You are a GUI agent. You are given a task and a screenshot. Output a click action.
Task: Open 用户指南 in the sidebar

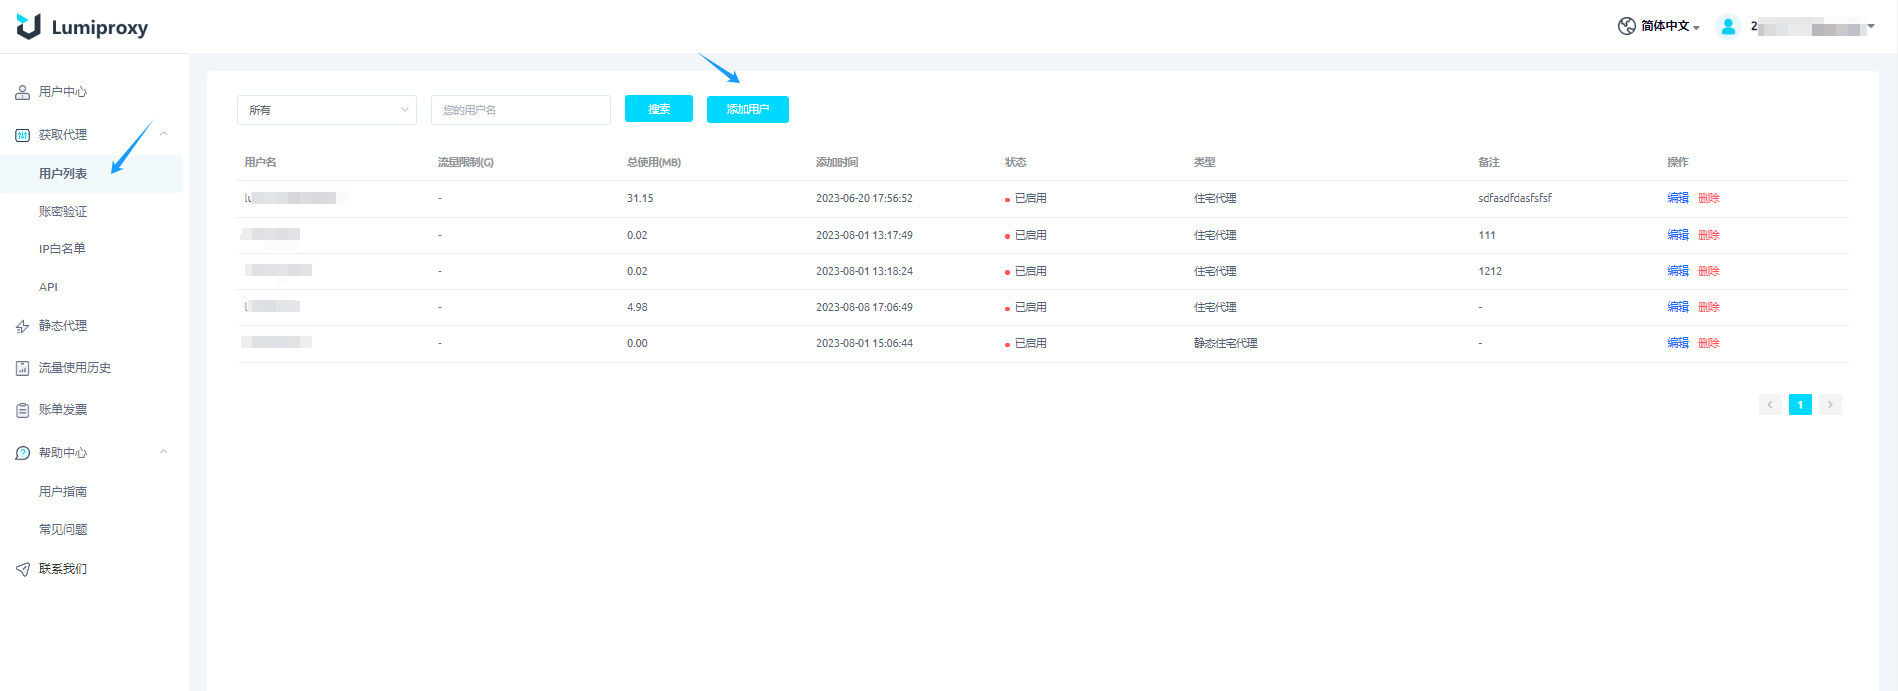coord(63,492)
